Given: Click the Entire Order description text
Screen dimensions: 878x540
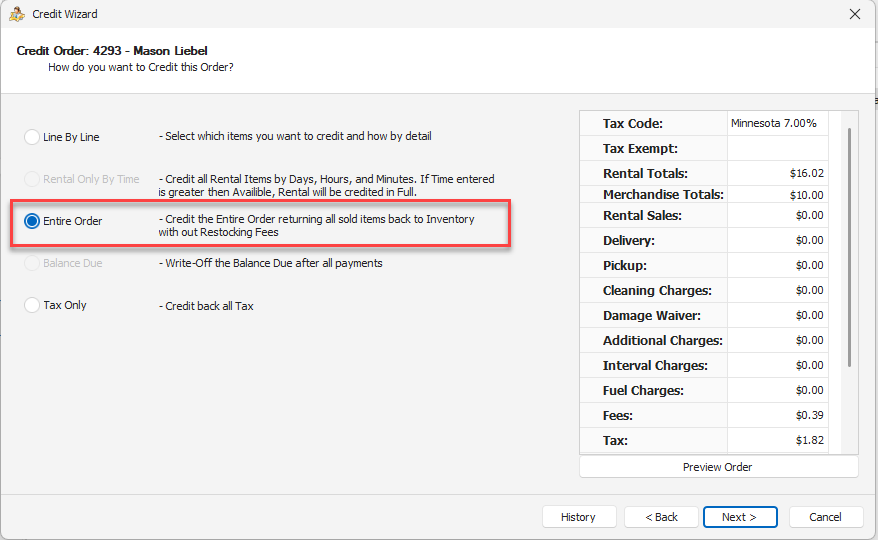Looking at the screenshot, I should click(316, 226).
